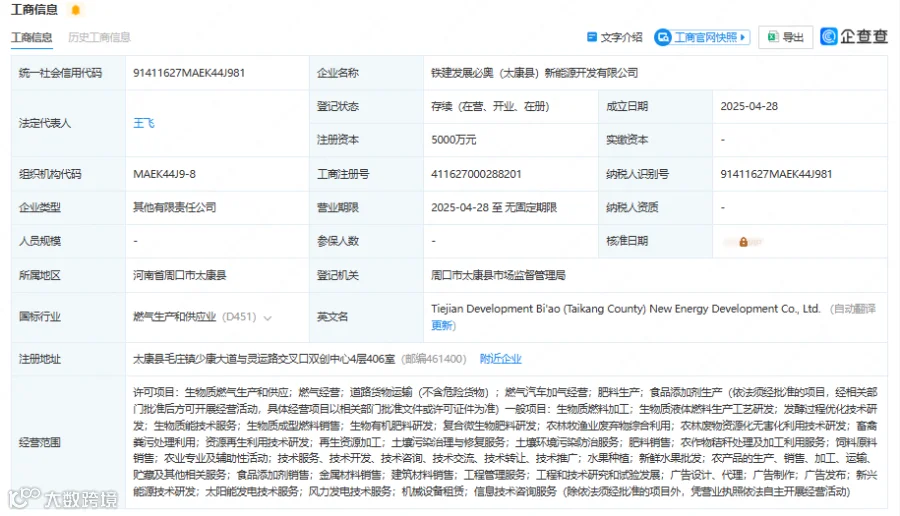This screenshot has height=516, width=900.
Task: Click the orange bell icon beside 工商信息 title
Action: 75,10
